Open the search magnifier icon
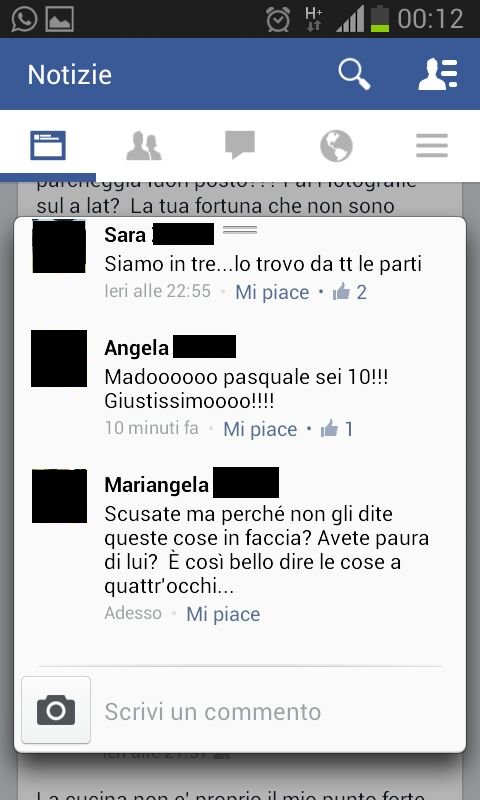Image resolution: width=480 pixels, height=800 pixels. (354, 74)
